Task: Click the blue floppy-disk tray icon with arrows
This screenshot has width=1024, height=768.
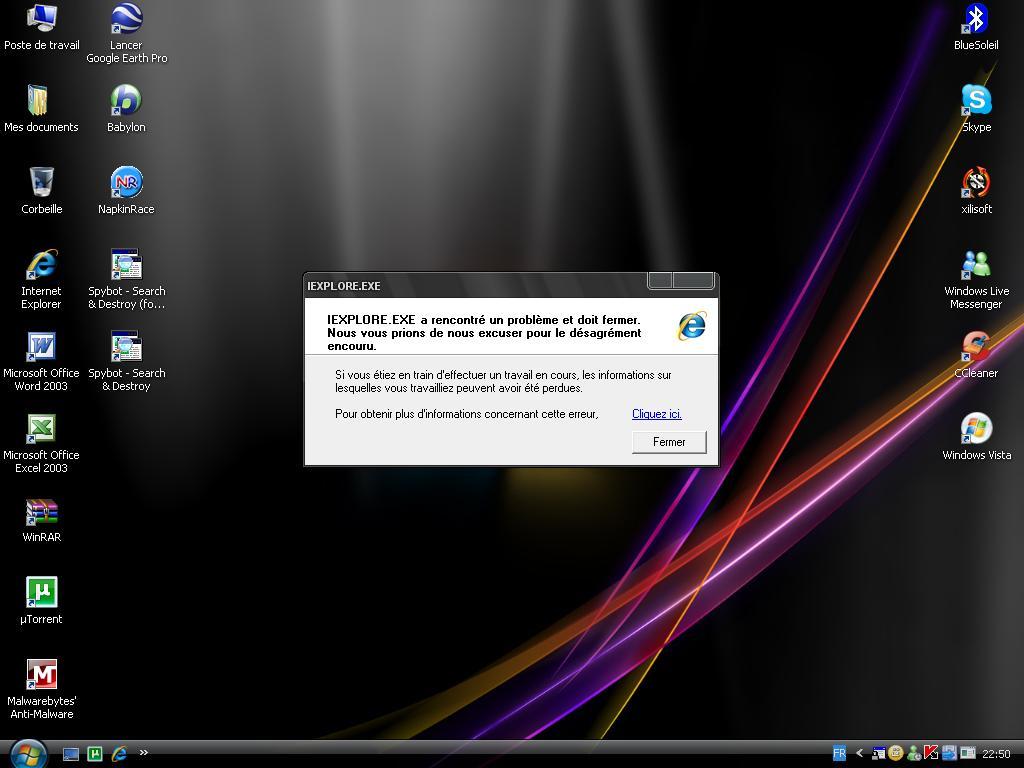Action: click(949, 754)
